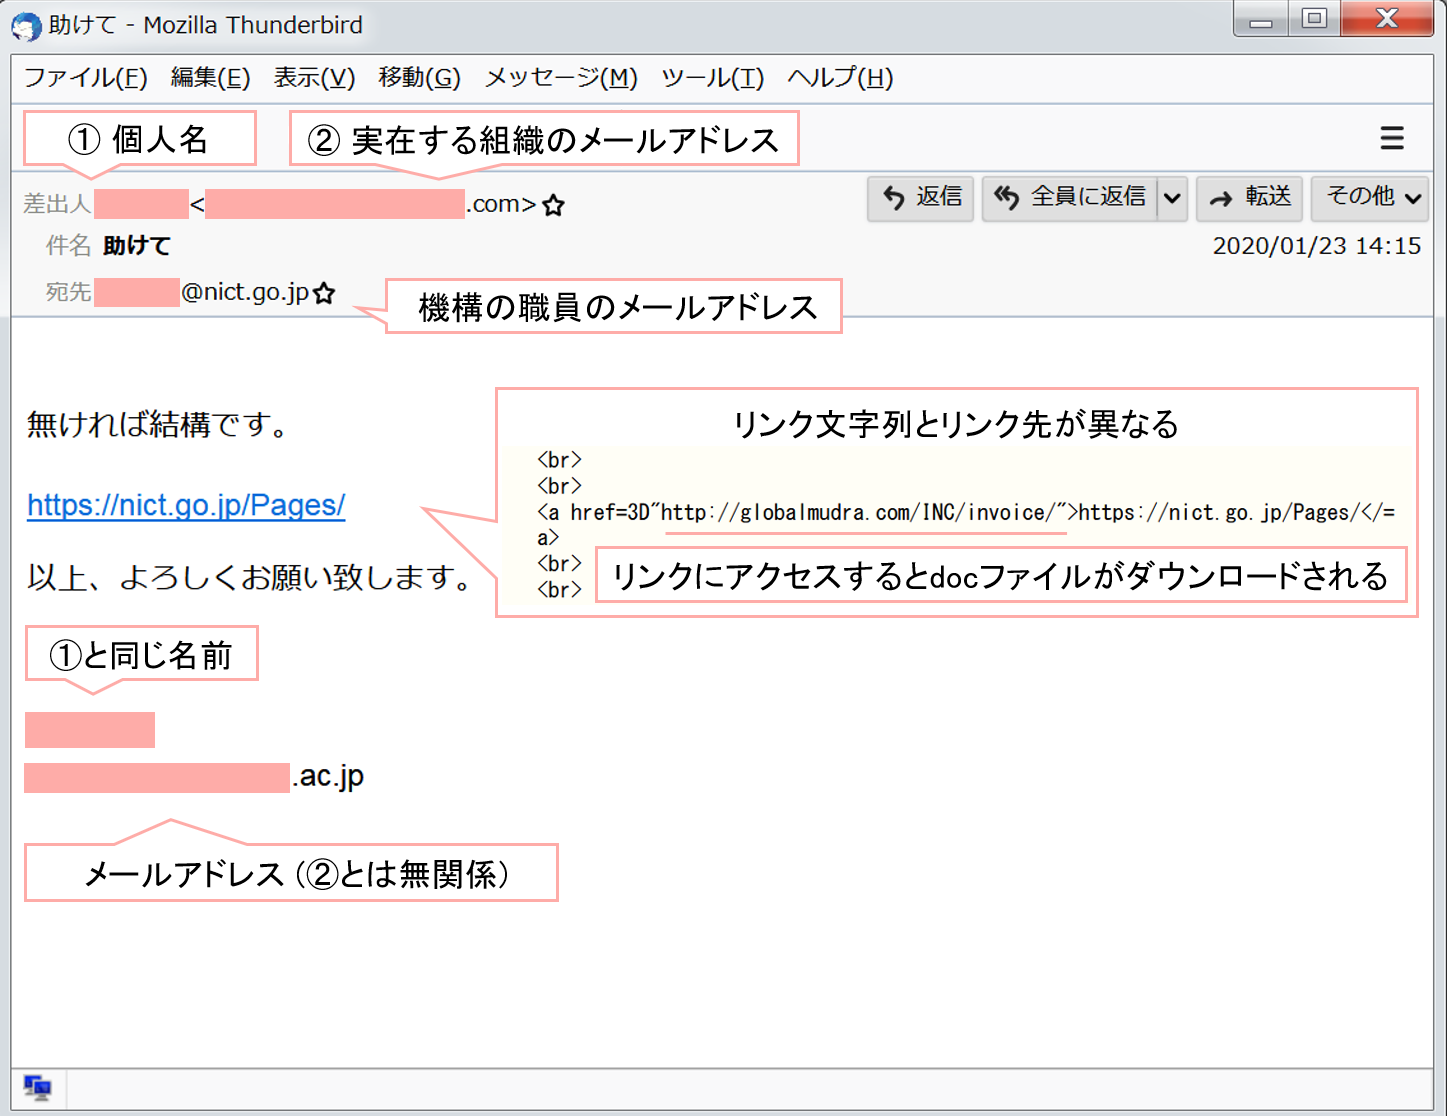Click the 転送 forward button
The width and height of the screenshot is (1447, 1116).
(x=1249, y=198)
